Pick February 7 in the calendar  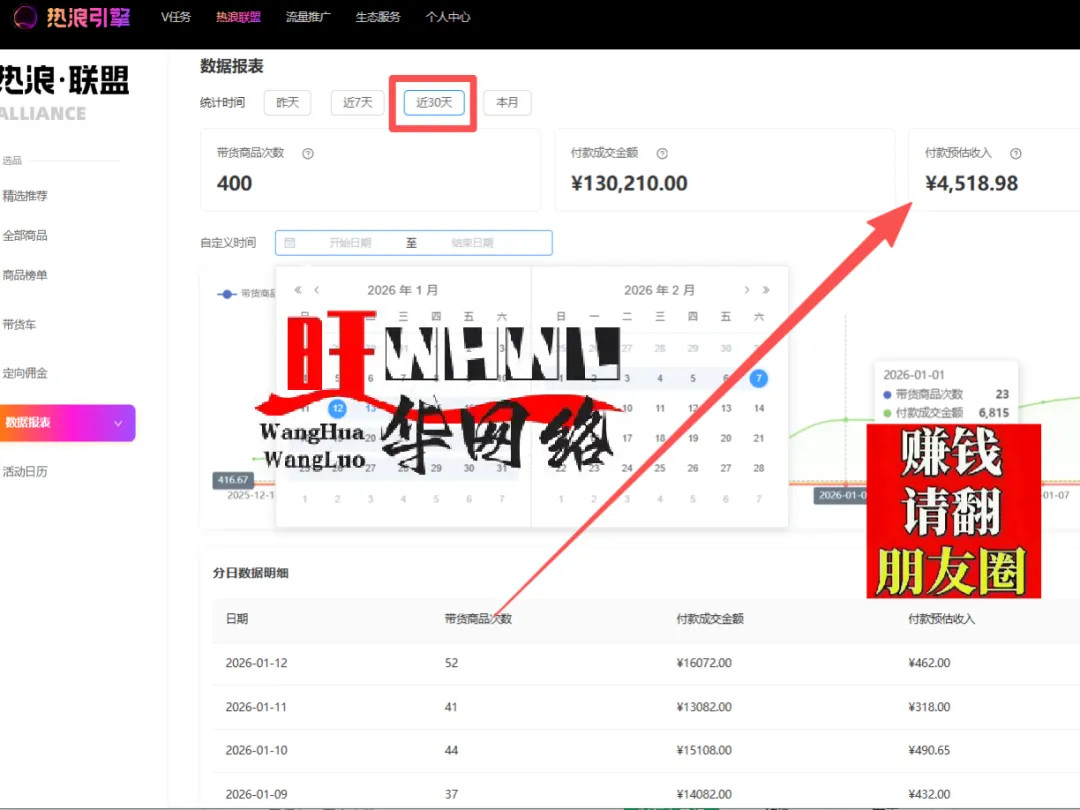pos(759,378)
